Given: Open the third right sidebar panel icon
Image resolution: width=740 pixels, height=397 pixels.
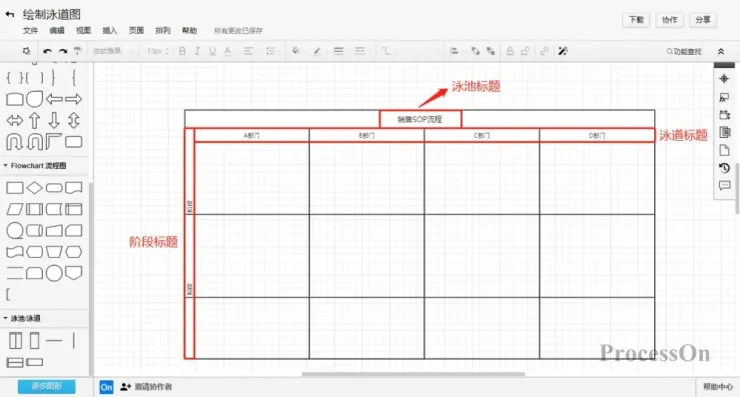Looking at the screenshot, I should (x=724, y=115).
